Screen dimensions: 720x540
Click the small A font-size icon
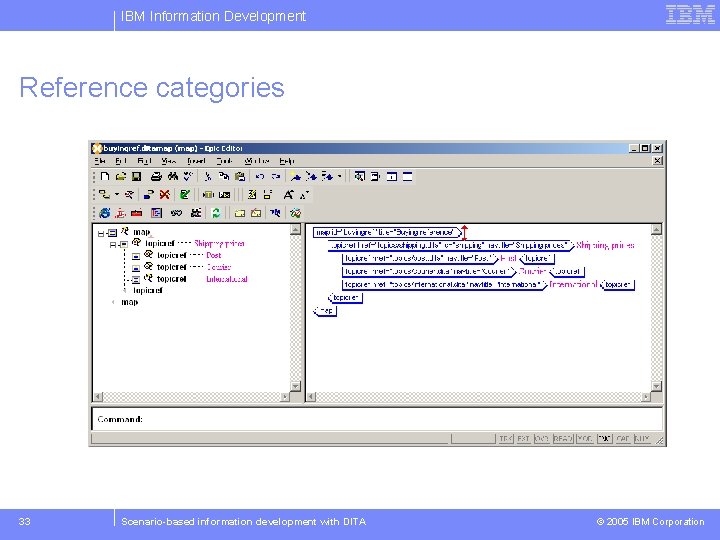pyautogui.click(x=304, y=195)
